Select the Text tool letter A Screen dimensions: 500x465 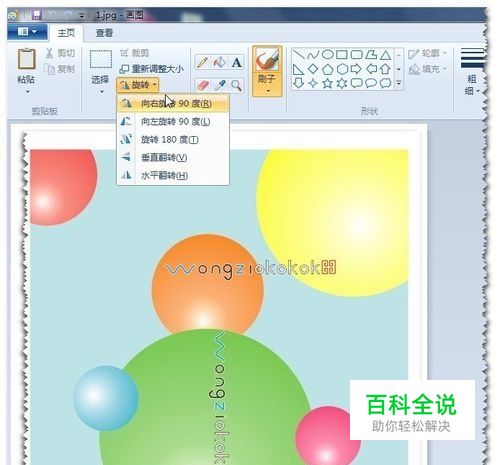point(237,62)
